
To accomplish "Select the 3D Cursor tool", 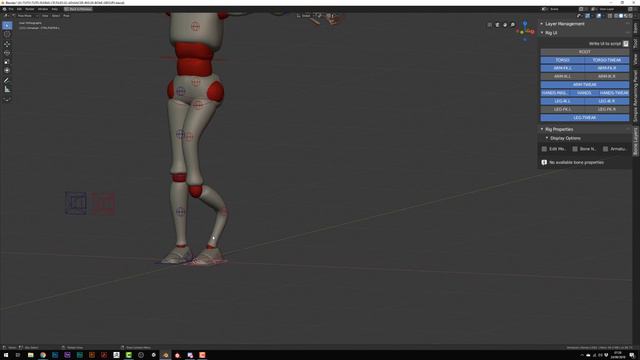I will pos(7,34).
